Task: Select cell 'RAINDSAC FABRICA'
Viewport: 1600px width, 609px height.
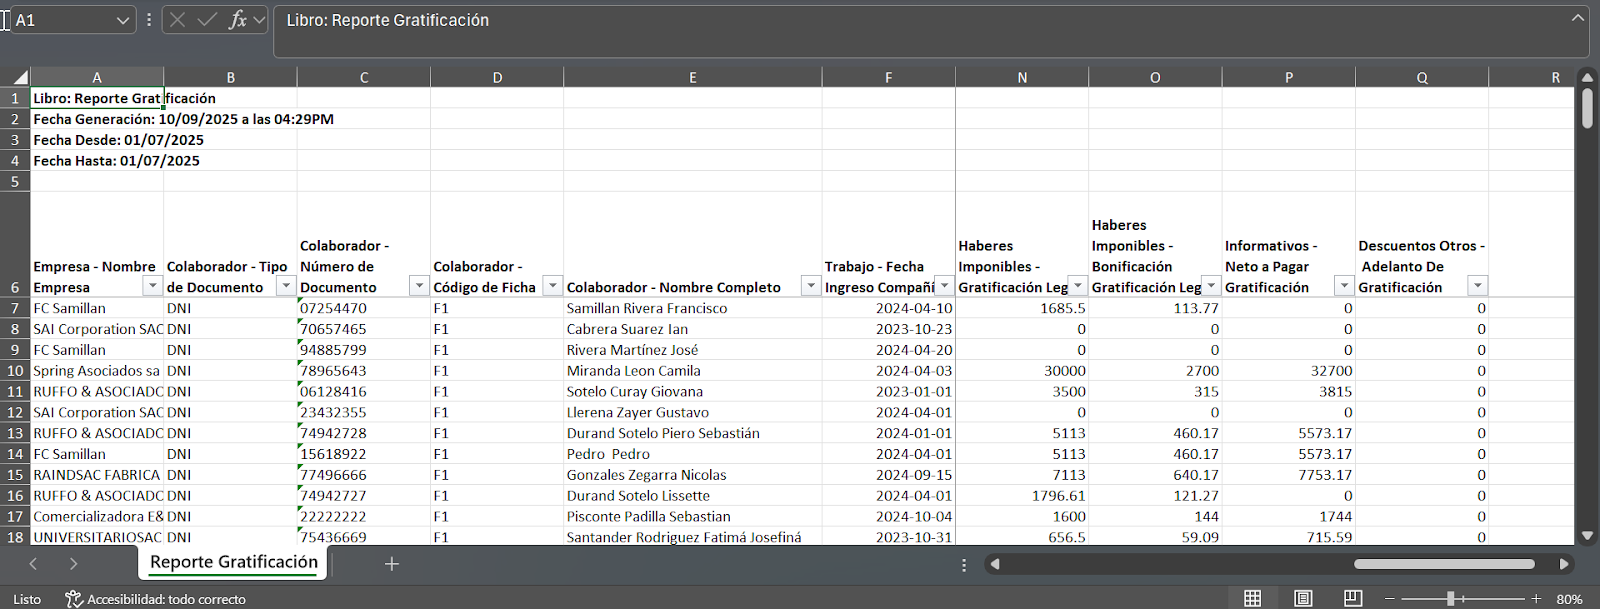Action: (97, 475)
